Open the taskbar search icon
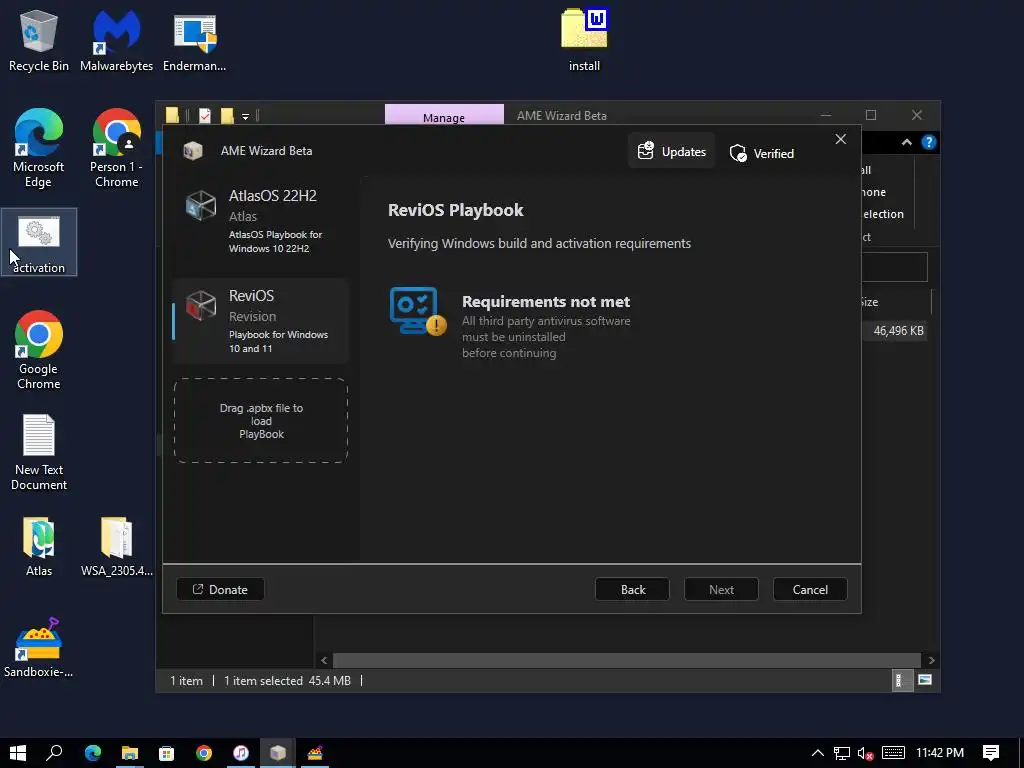 click(55, 753)
